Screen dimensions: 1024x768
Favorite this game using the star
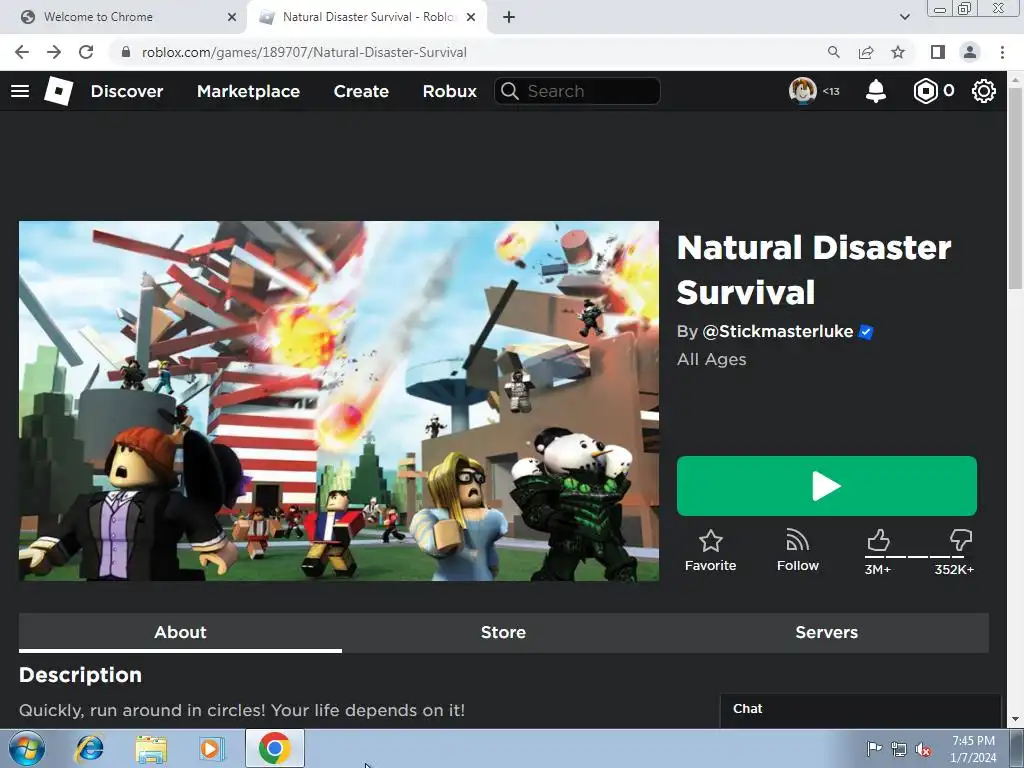click(x=711, y=551)
